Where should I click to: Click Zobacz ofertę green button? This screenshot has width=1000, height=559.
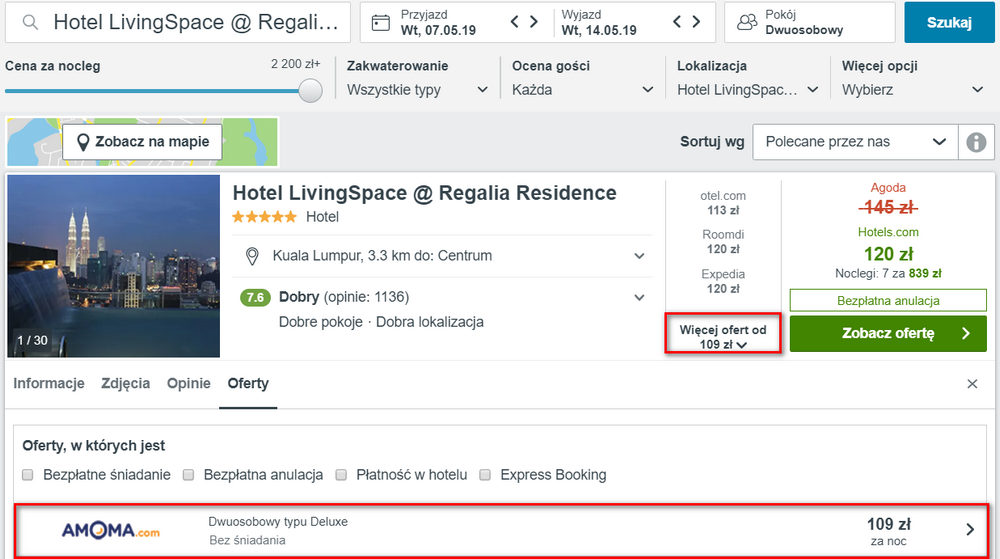pyautogui.click(x=888, y=333)
